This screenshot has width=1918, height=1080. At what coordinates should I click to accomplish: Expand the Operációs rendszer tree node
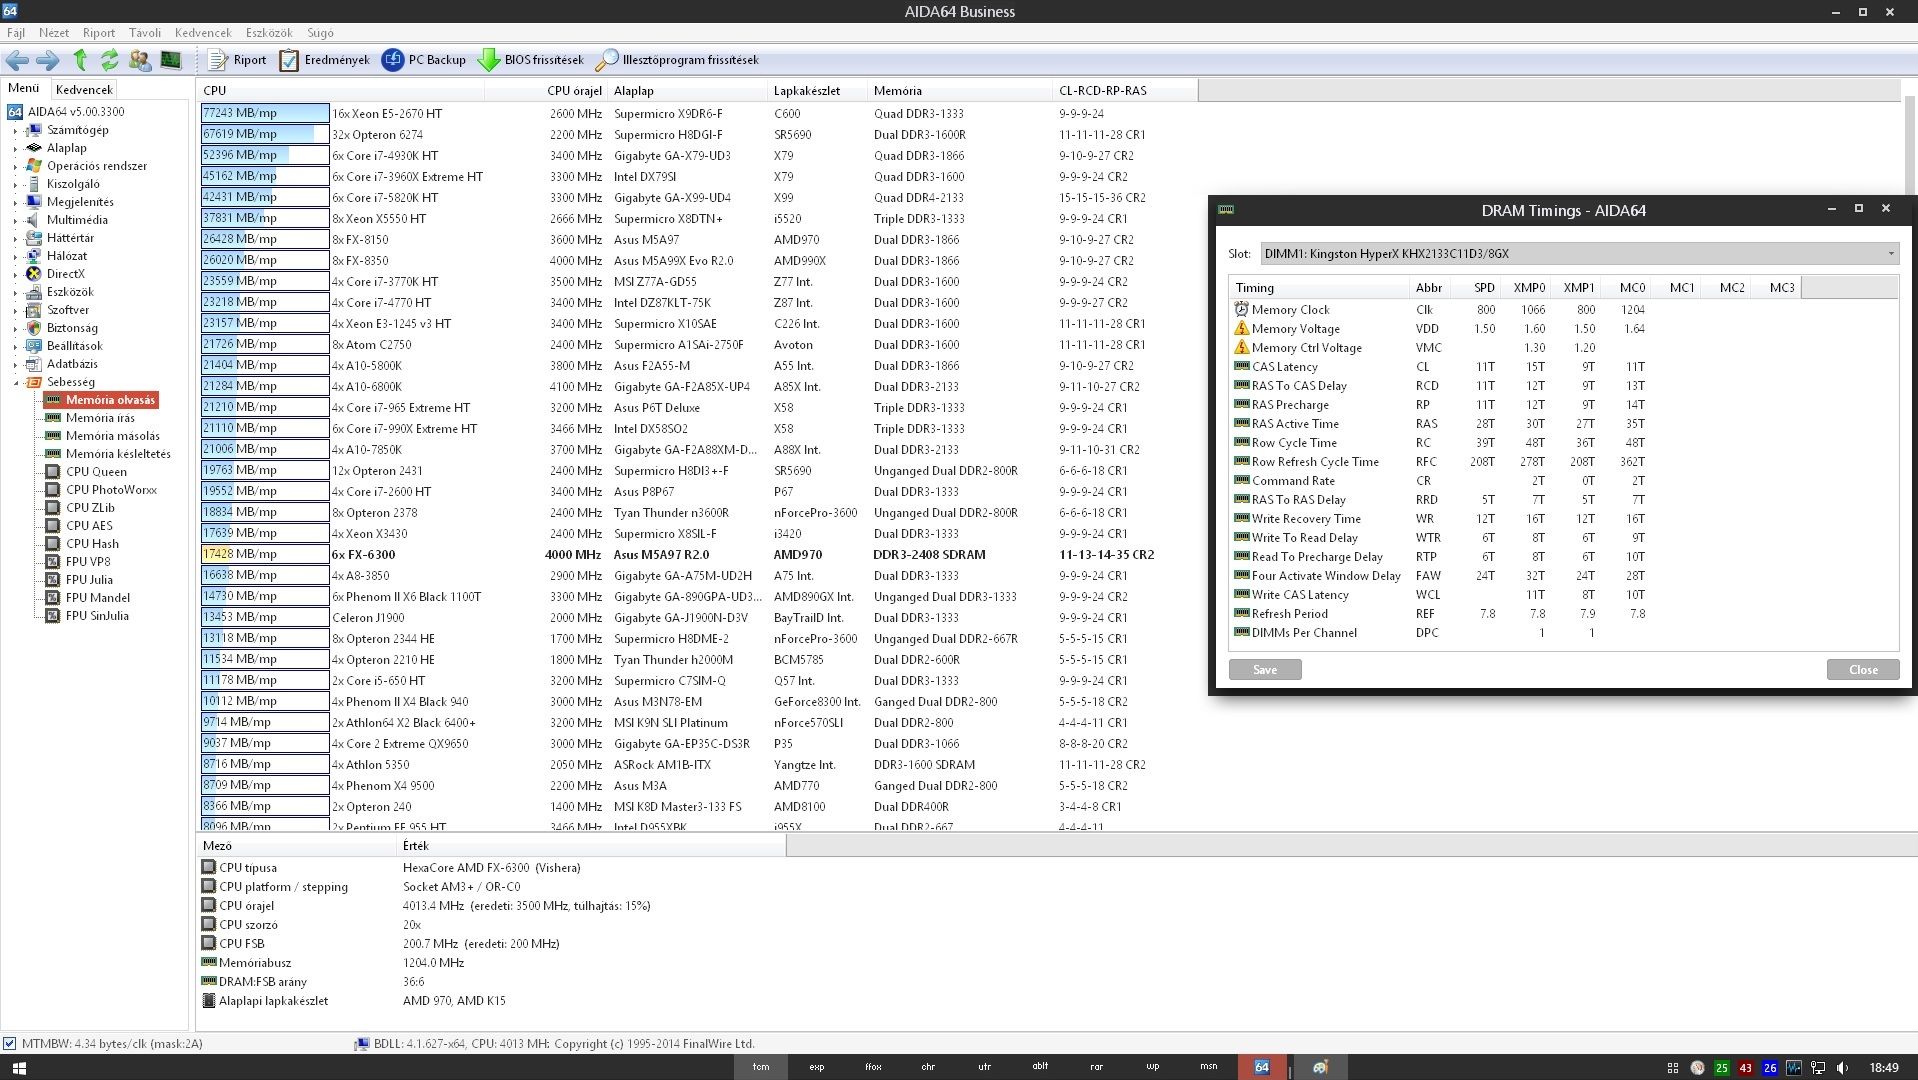click(x=15, y=167)
